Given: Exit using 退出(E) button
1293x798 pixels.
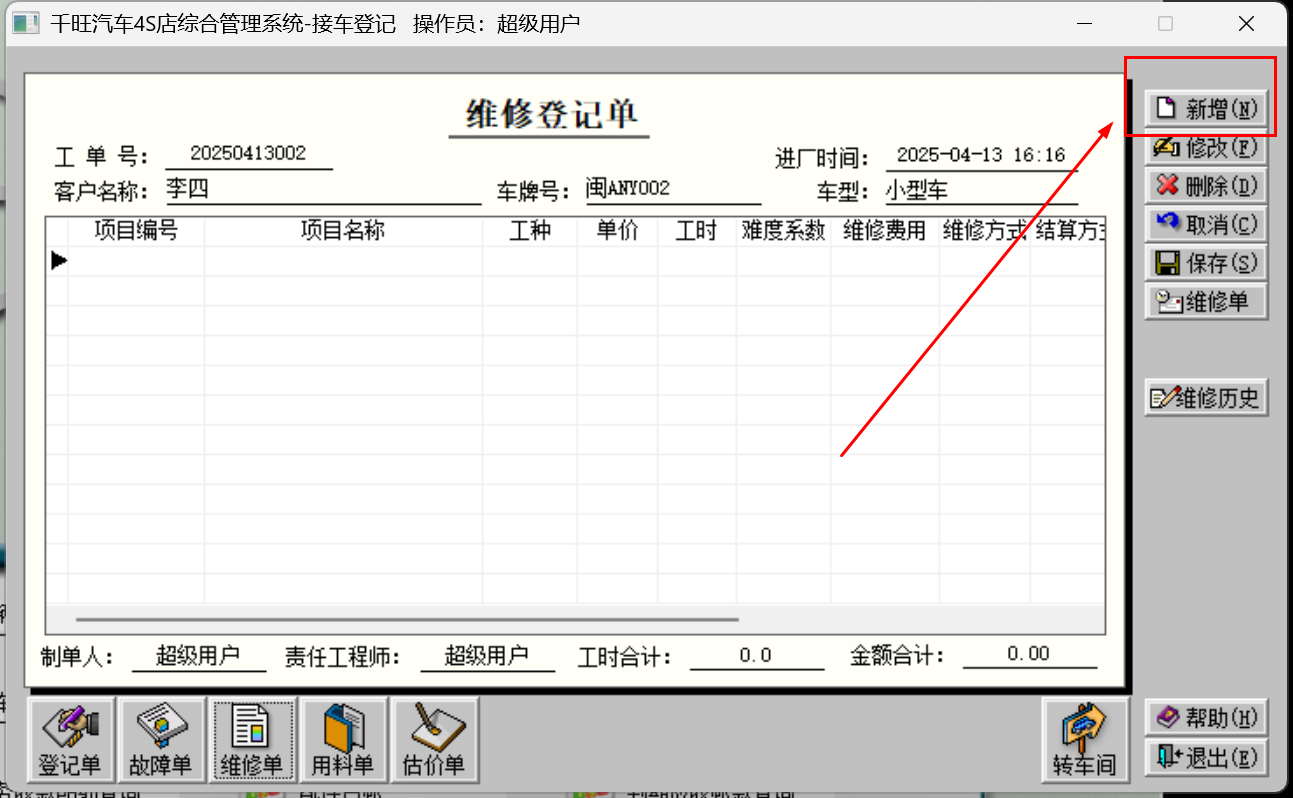Looking at the screenshot, I should coord(1206,756).
